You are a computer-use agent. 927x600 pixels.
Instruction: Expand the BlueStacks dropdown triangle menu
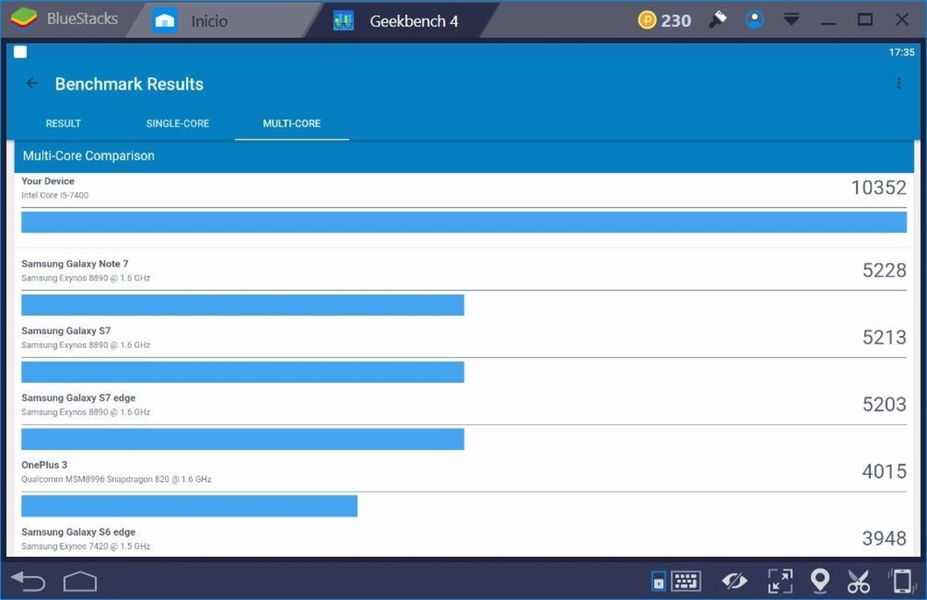tap(791, 20)
